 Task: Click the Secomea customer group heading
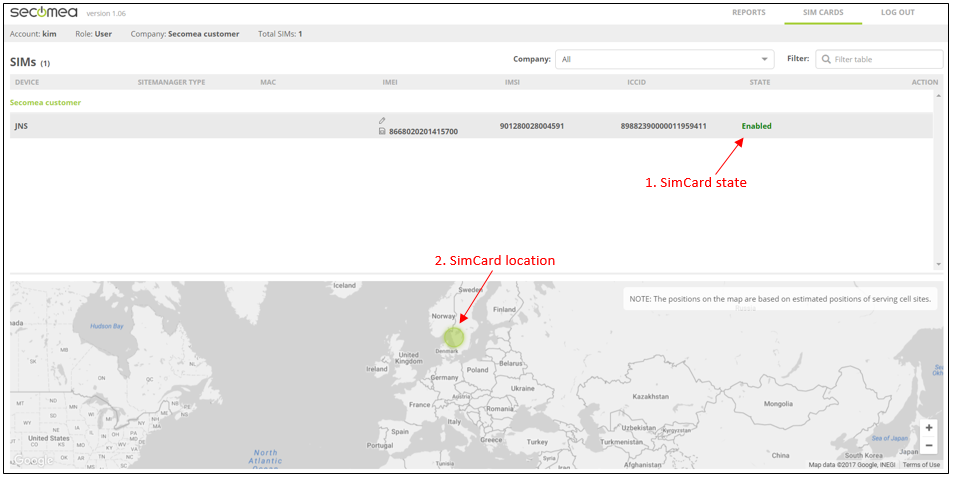45,102
